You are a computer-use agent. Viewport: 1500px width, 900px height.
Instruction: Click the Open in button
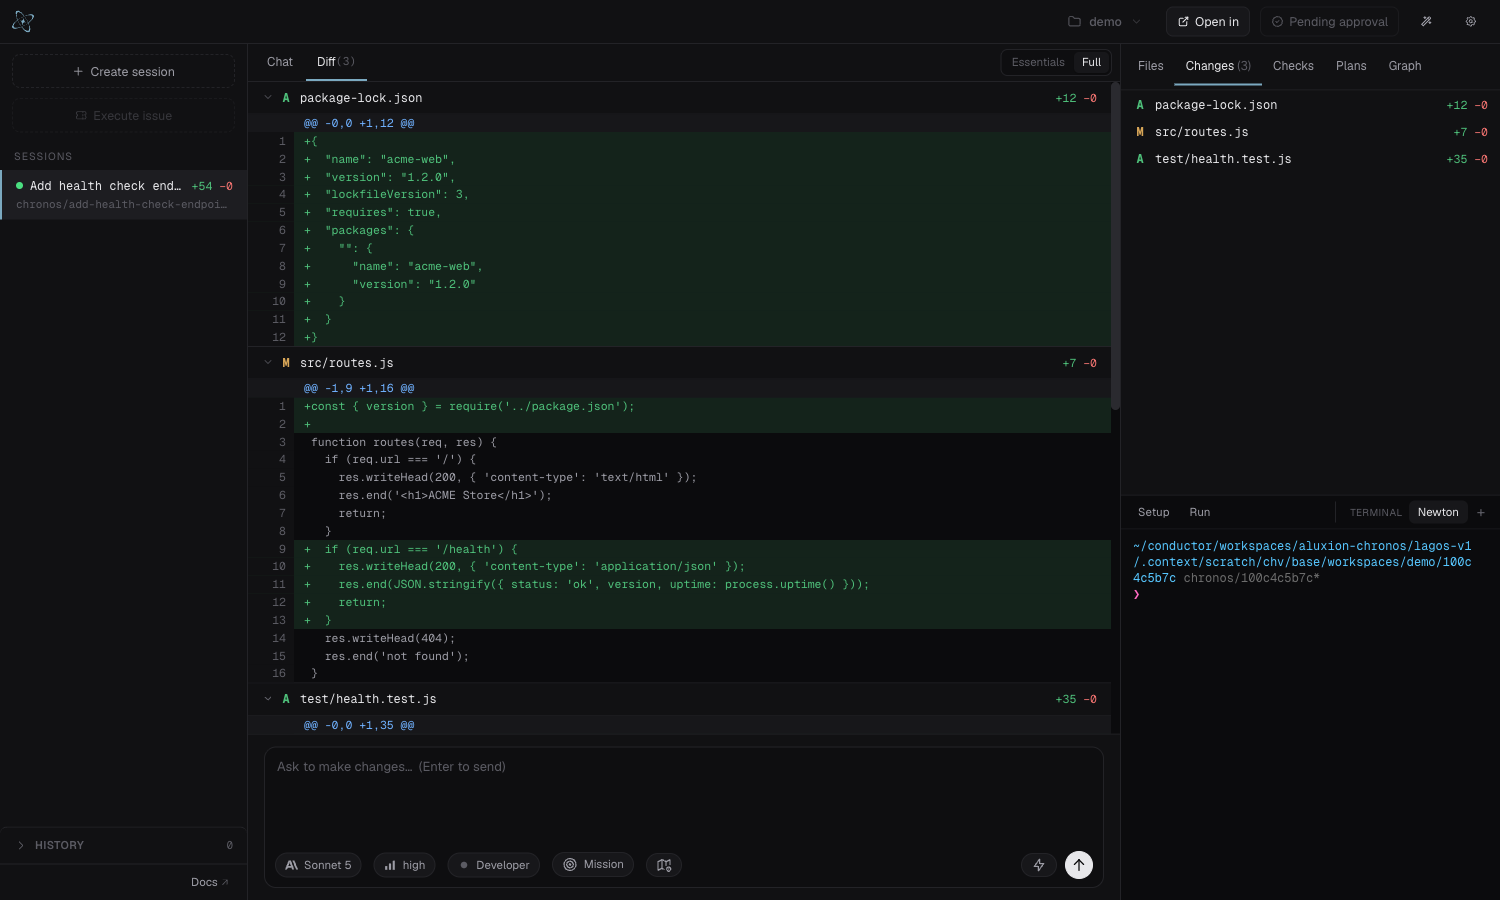point(1208,21)
